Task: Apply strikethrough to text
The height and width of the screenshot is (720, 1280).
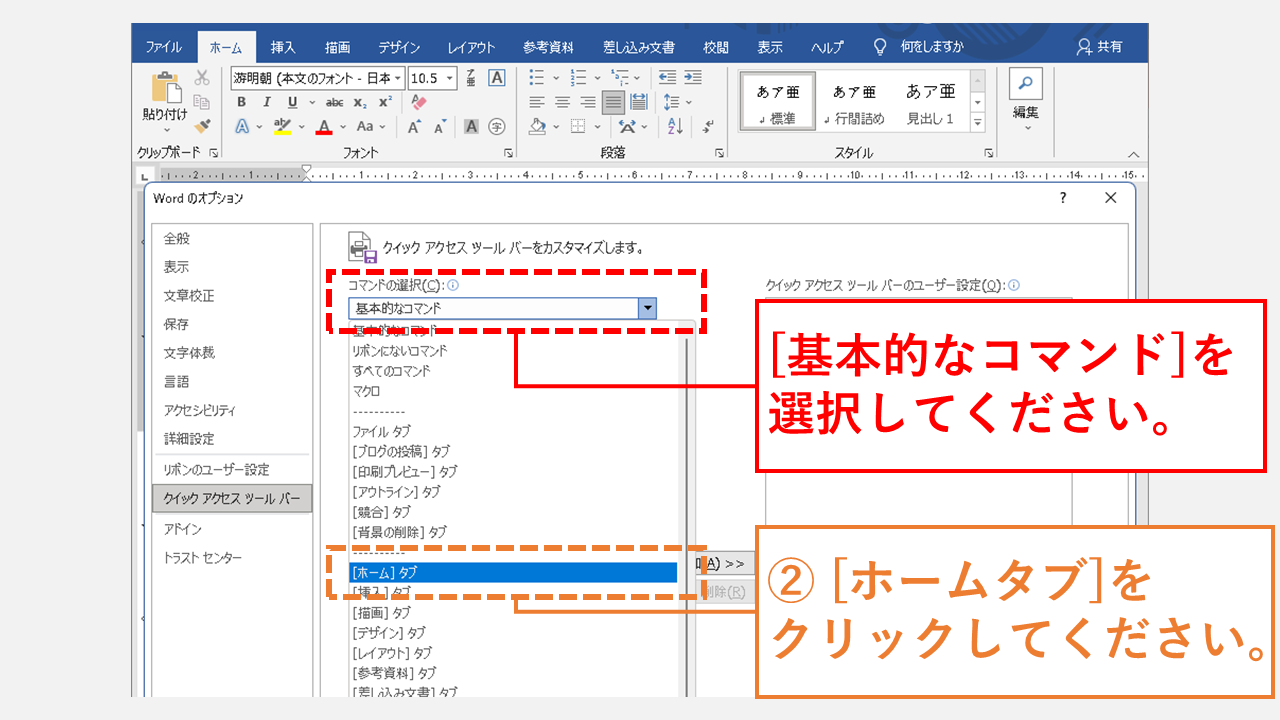Action: [336, 101]
